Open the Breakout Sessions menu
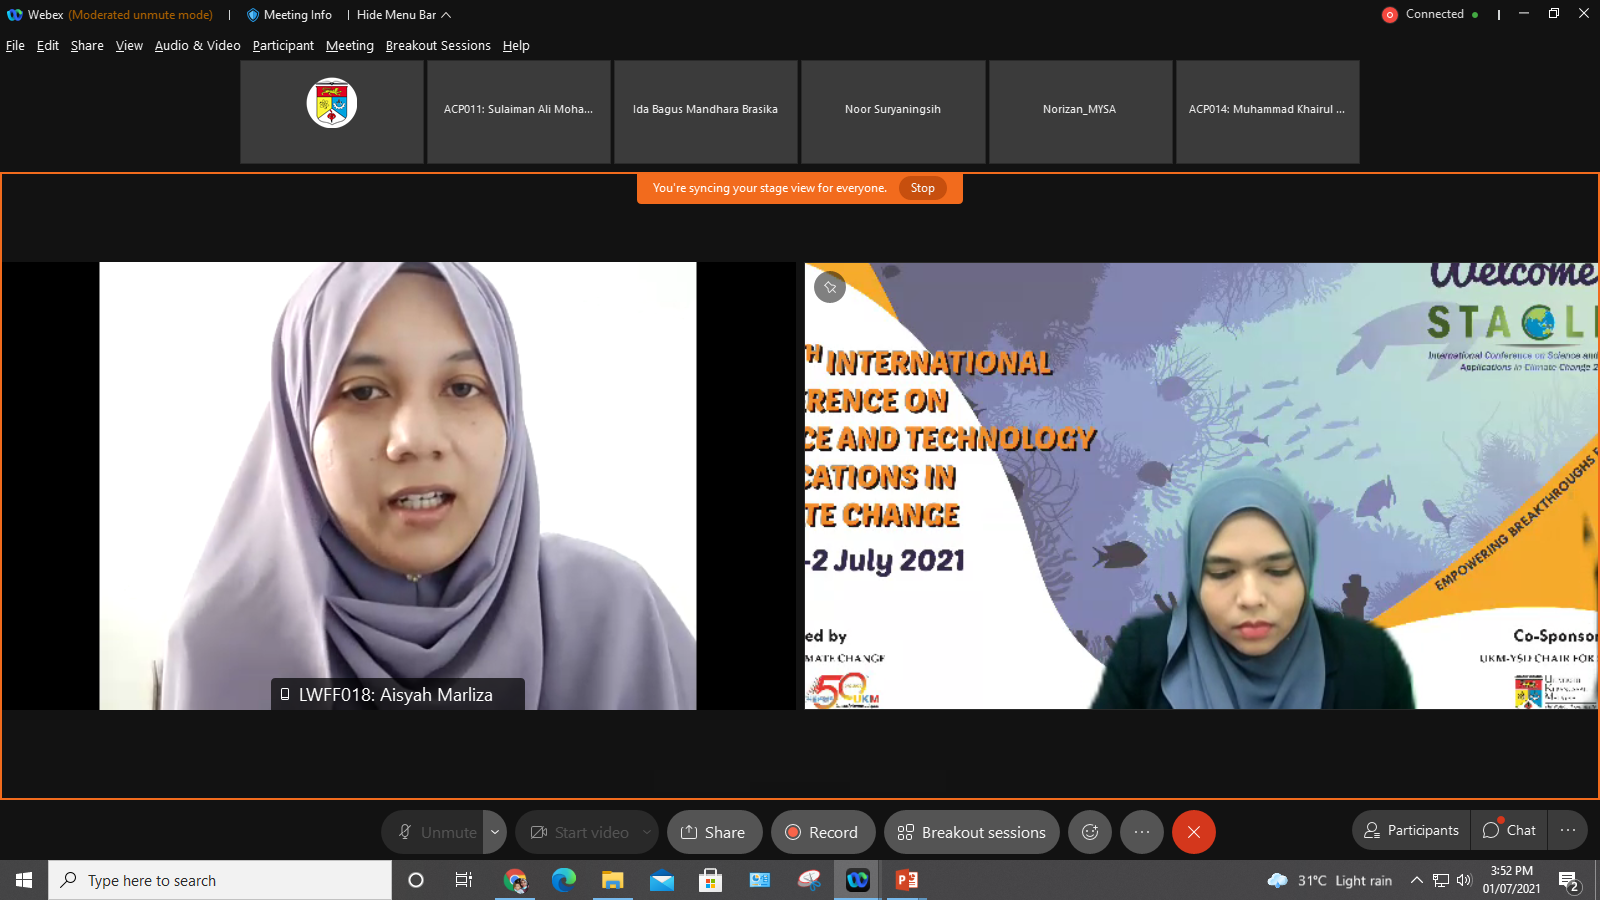The image size is (1600, 900). 438,46
